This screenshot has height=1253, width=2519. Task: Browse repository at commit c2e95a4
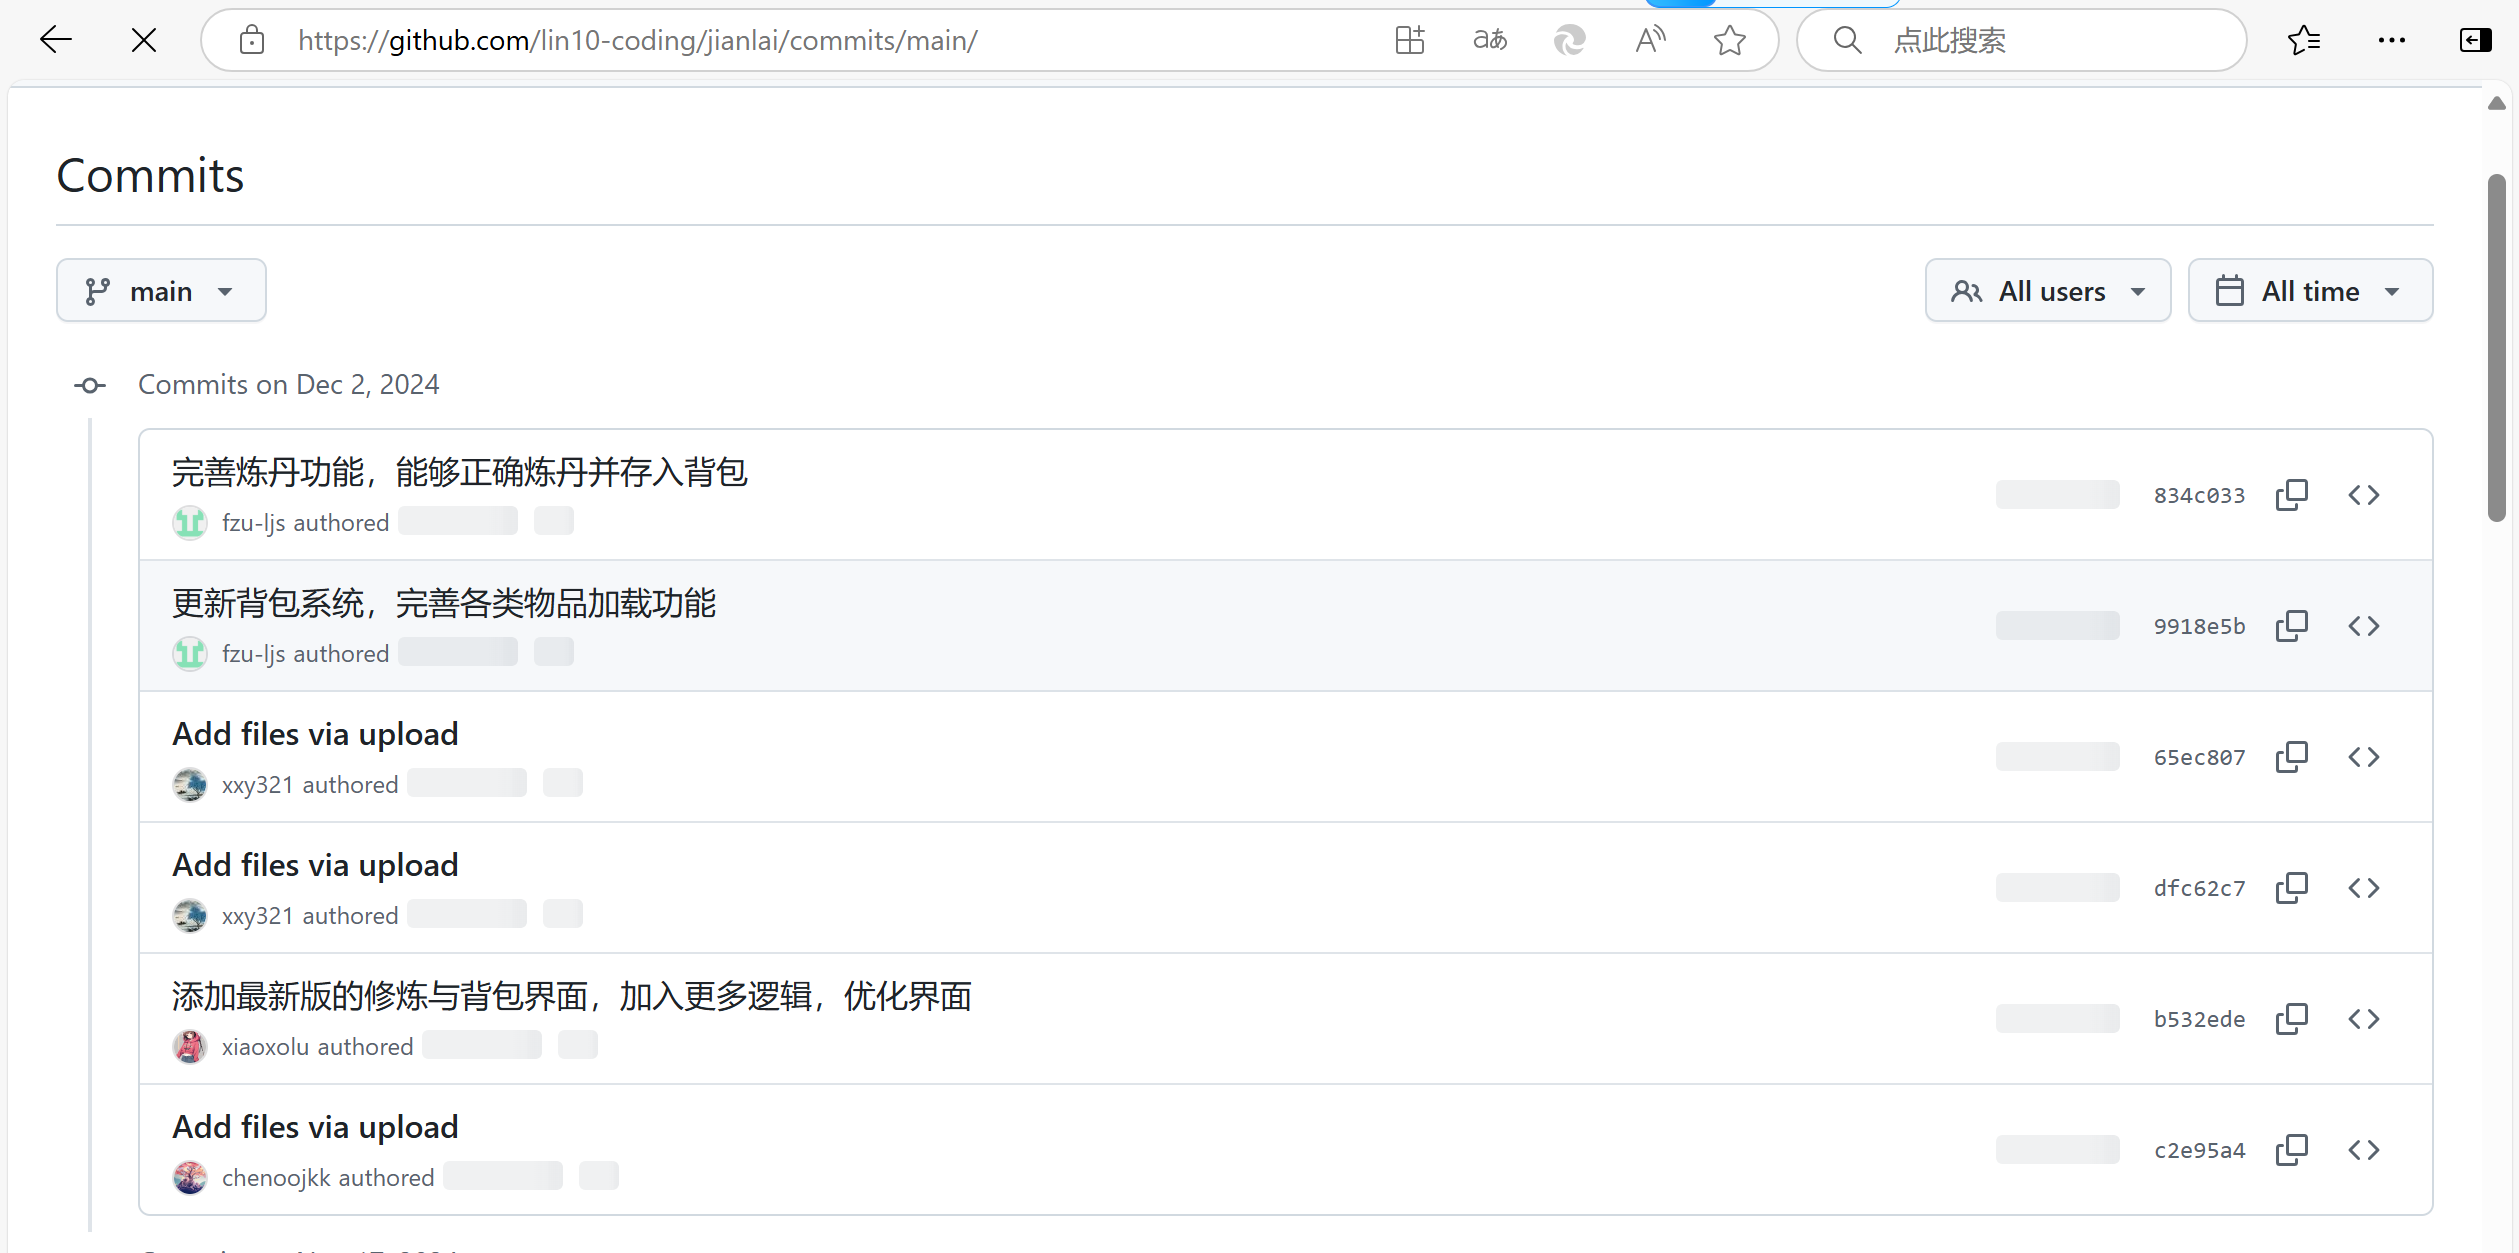click(x=2364, y=1150)
